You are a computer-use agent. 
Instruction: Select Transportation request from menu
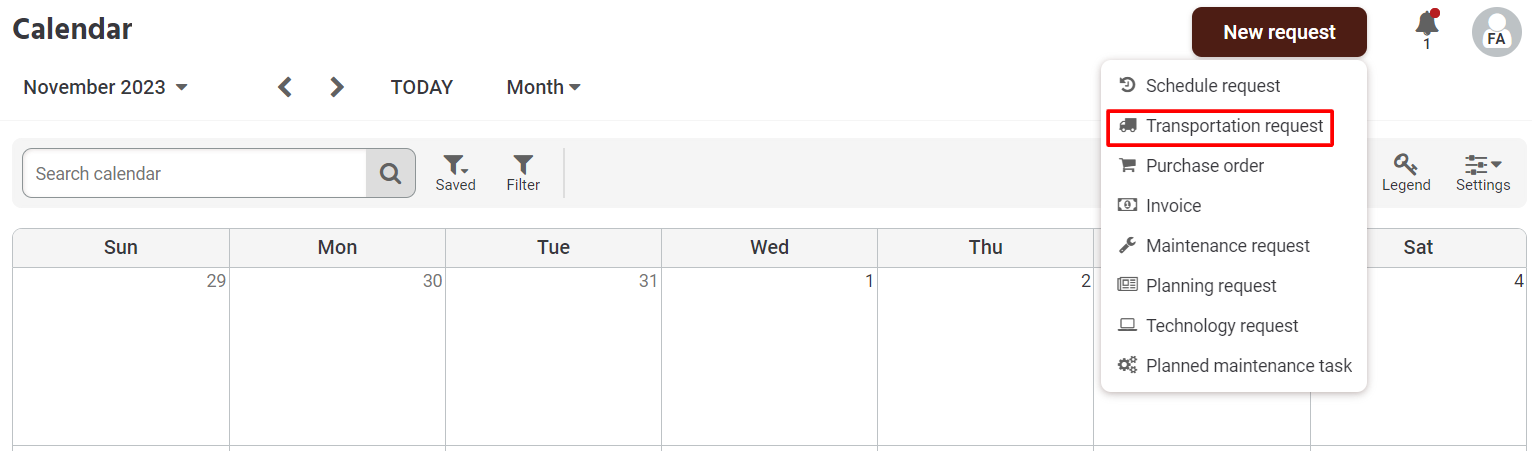coord(1234,126)
